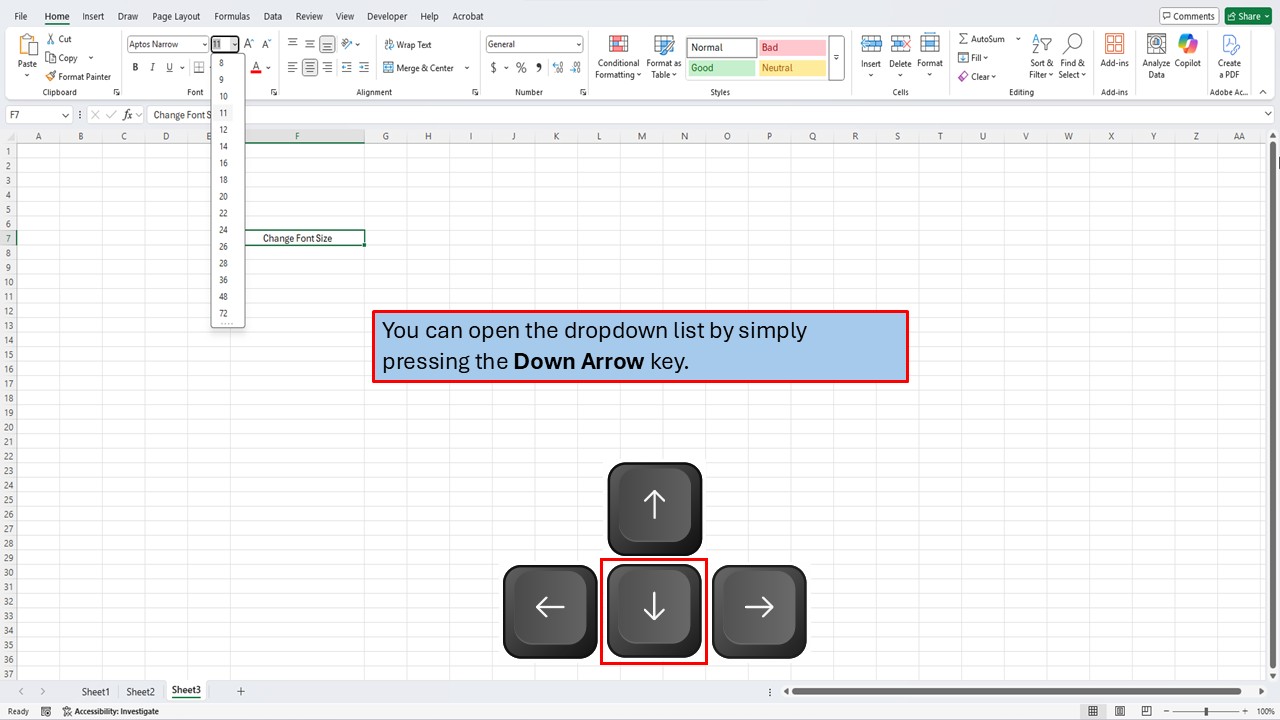This screenshot has height=720, width=1280.
Task: Toggle Bold formatting
Action: (x=135, y=68)
